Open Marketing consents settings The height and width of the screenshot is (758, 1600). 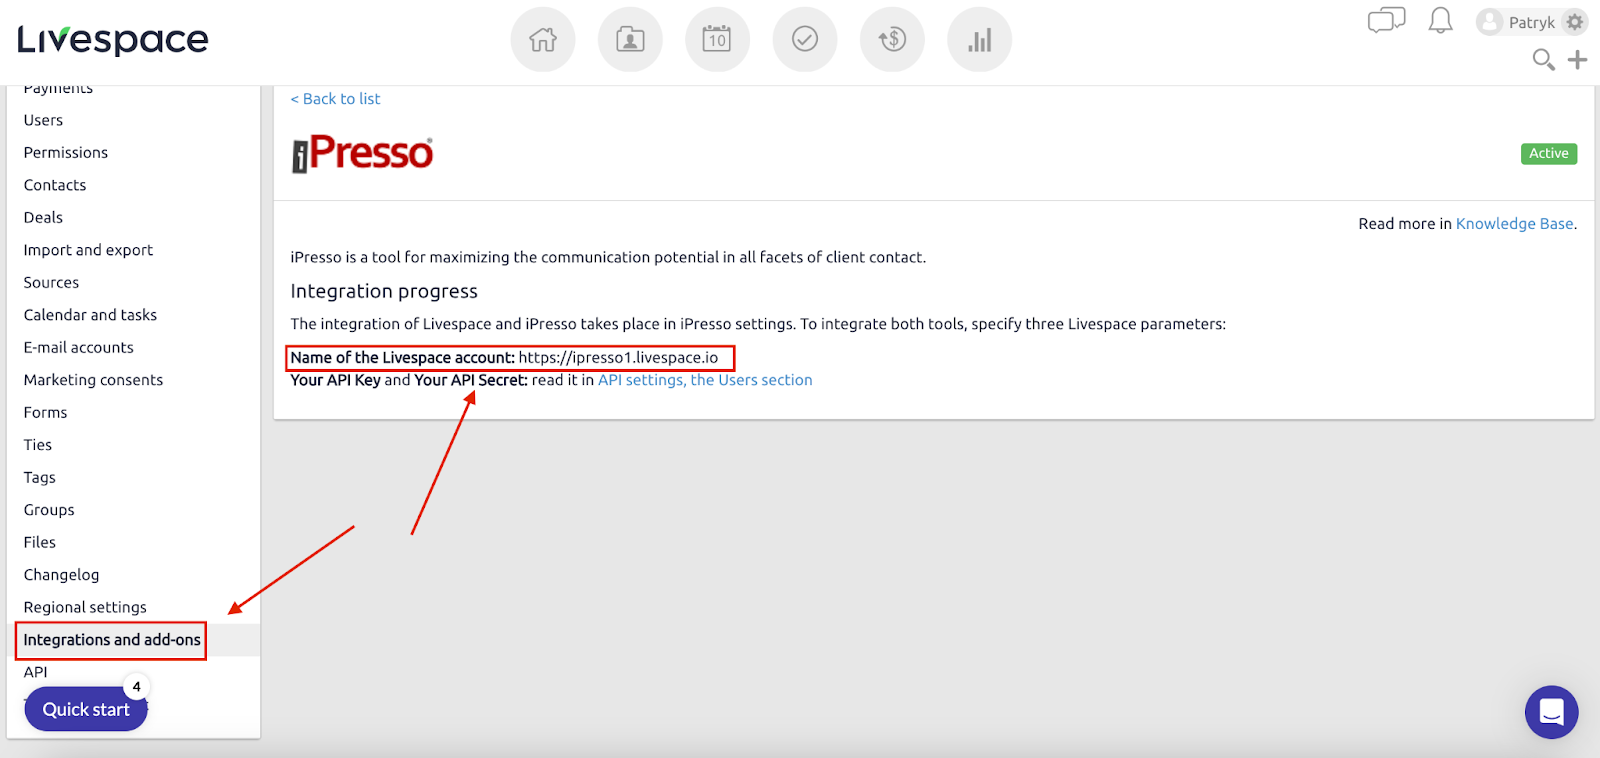pyautogui.click(x=93, y=380)
